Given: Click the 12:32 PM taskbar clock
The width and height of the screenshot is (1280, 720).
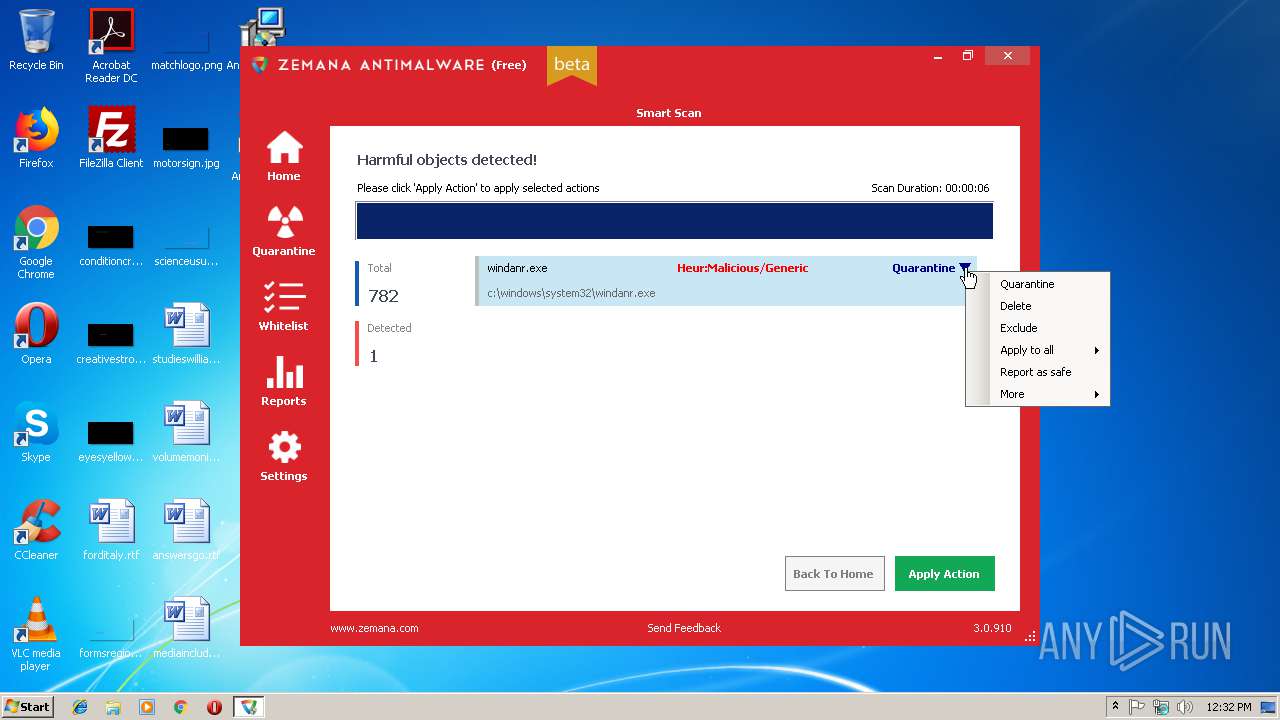Looking at the screenshot, I should 1229,707.
